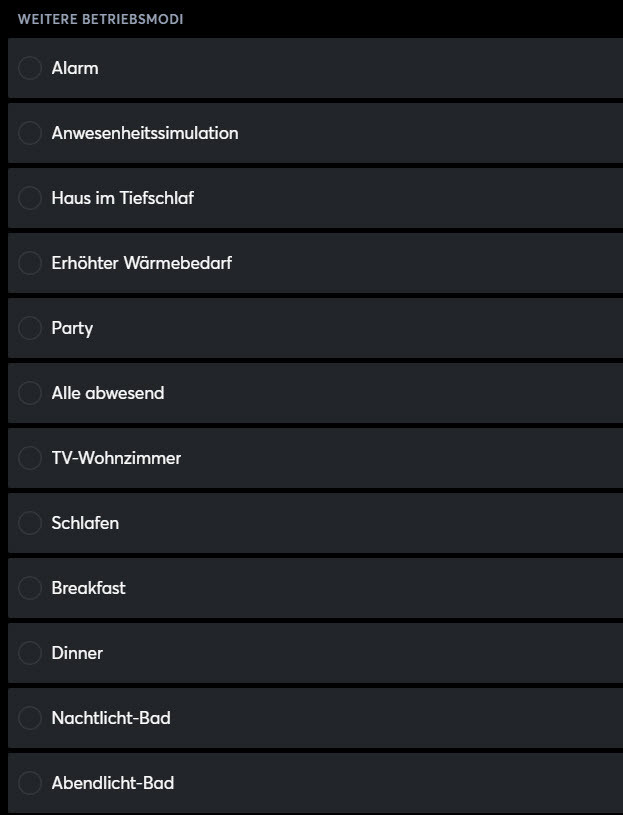623x815 pixels.
Task: Click the Dinner label text
Action: pyautogui.click(x=77, y=653)
